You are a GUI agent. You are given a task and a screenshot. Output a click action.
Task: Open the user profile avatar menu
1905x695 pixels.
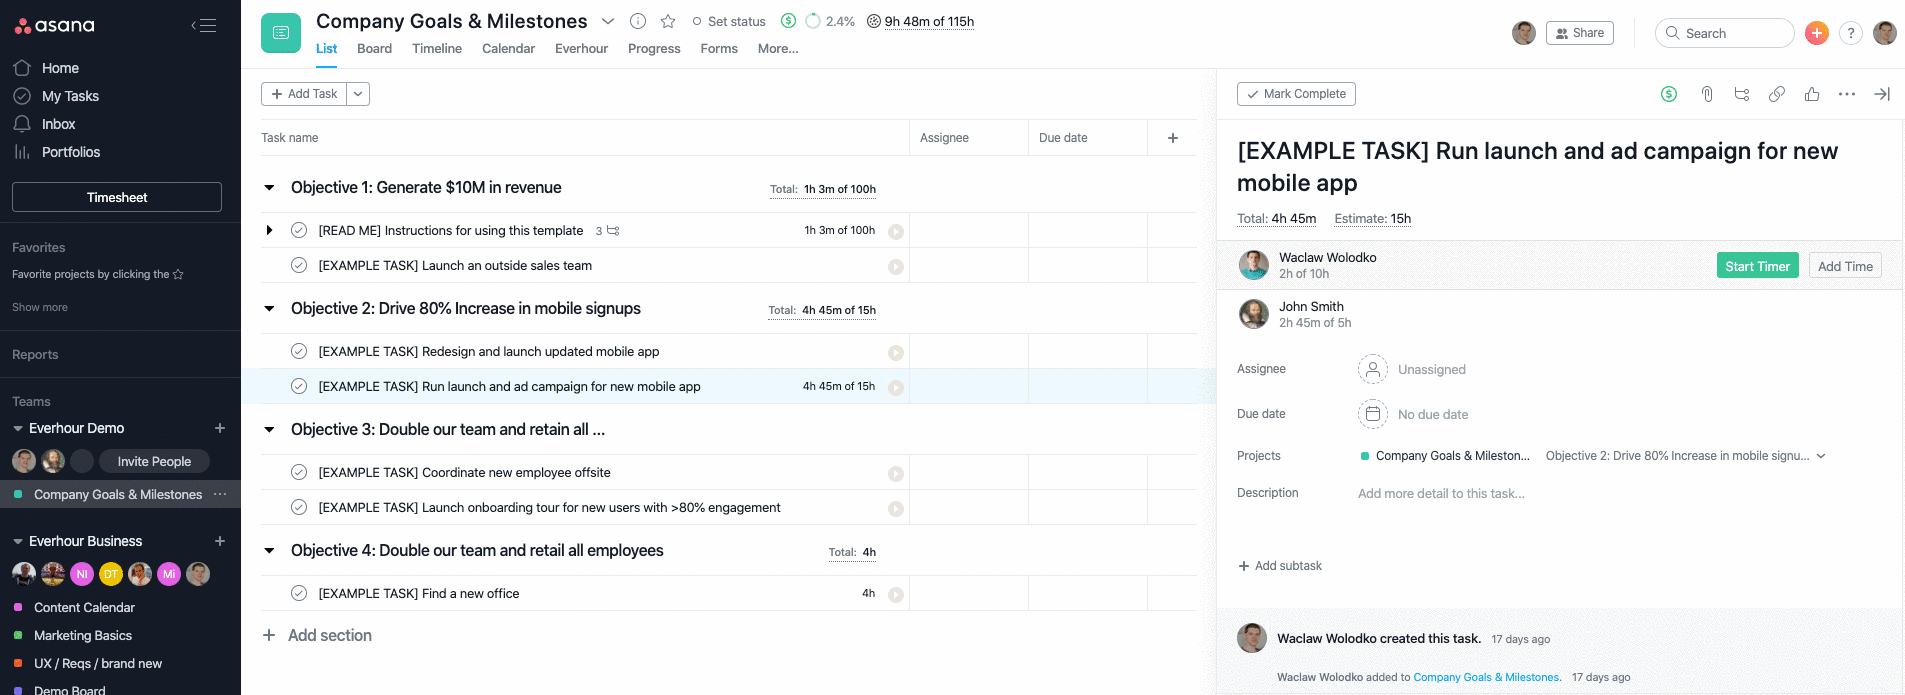1885,33
